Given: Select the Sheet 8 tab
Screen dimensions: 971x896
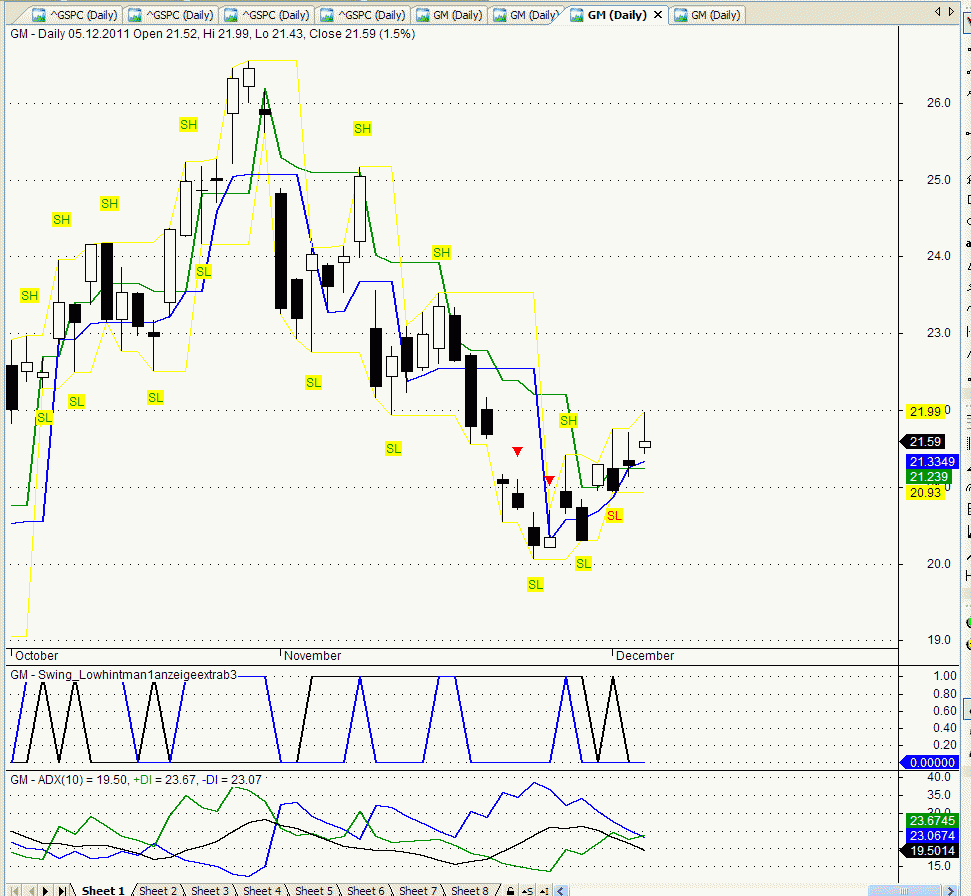Looking at the screenshot, I should click(x=469, y=890).
